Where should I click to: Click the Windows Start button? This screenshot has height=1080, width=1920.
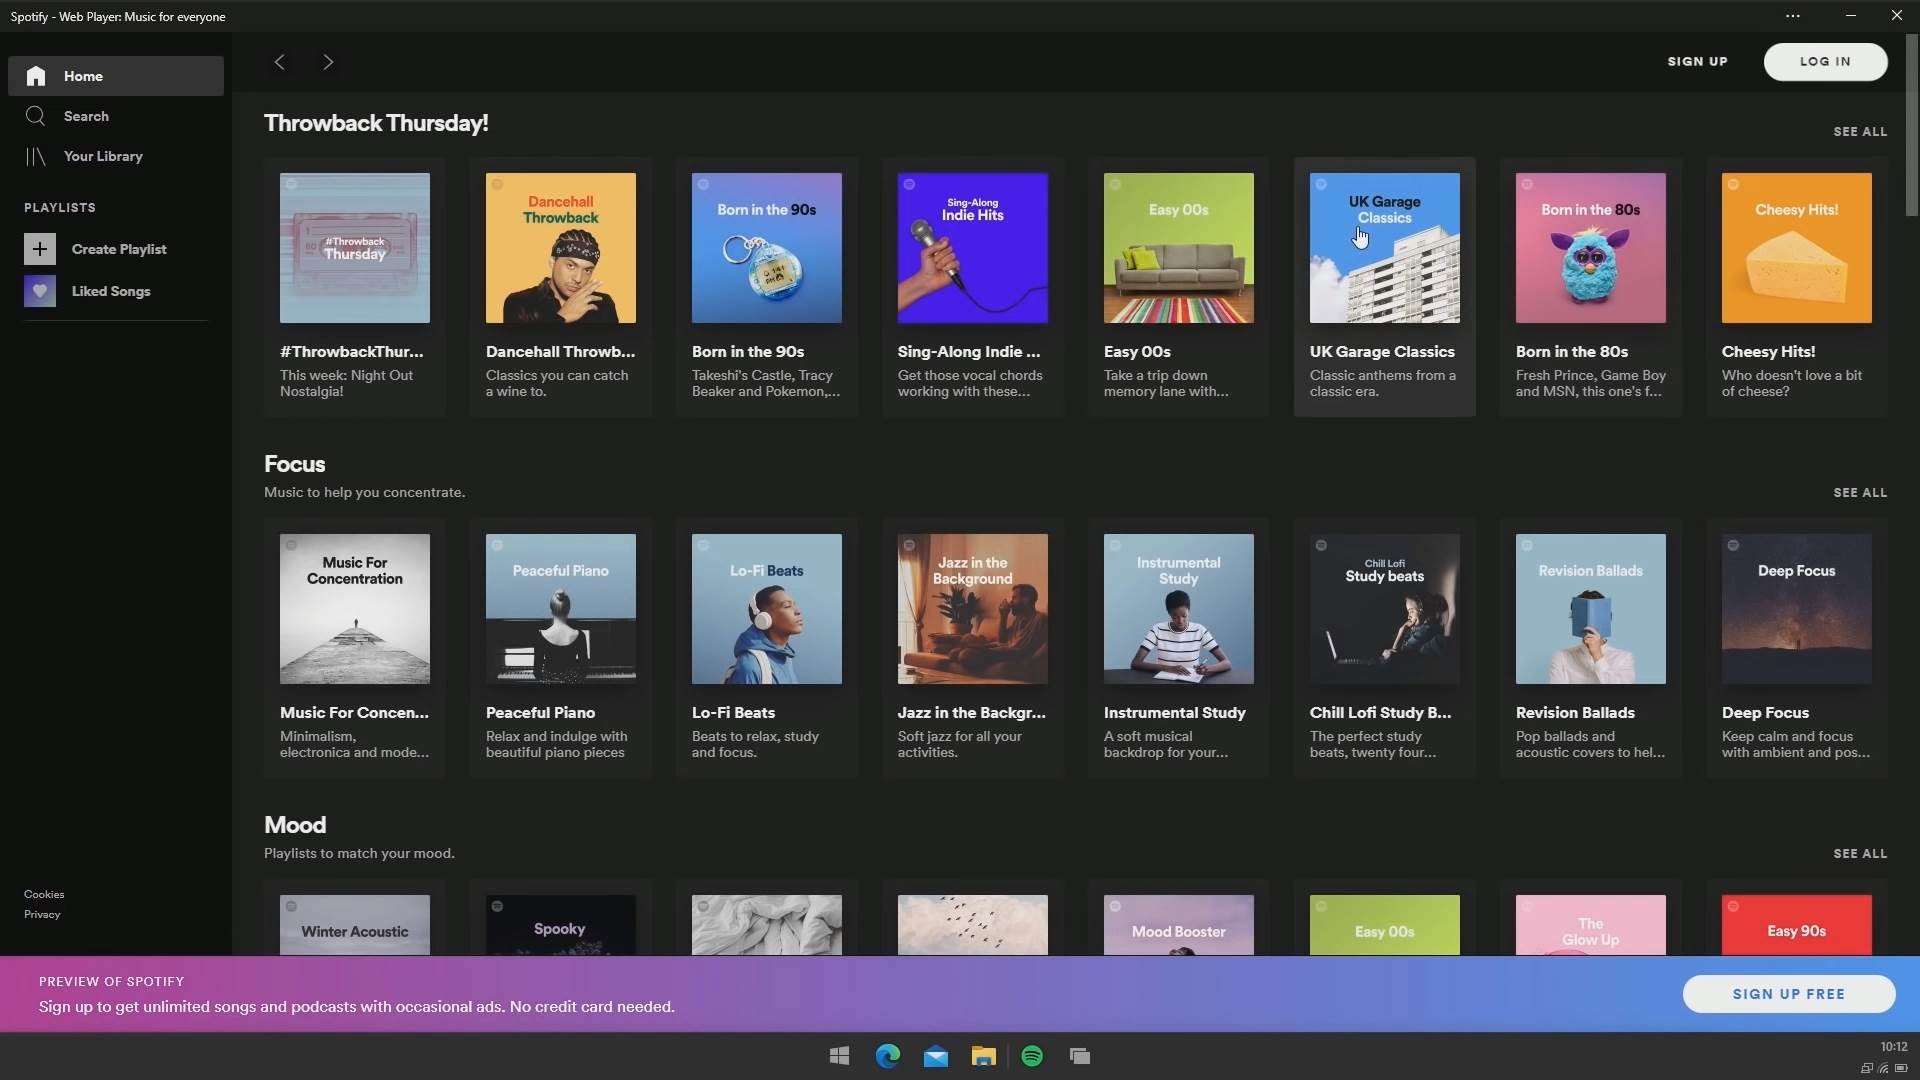tap(838, 1055)
